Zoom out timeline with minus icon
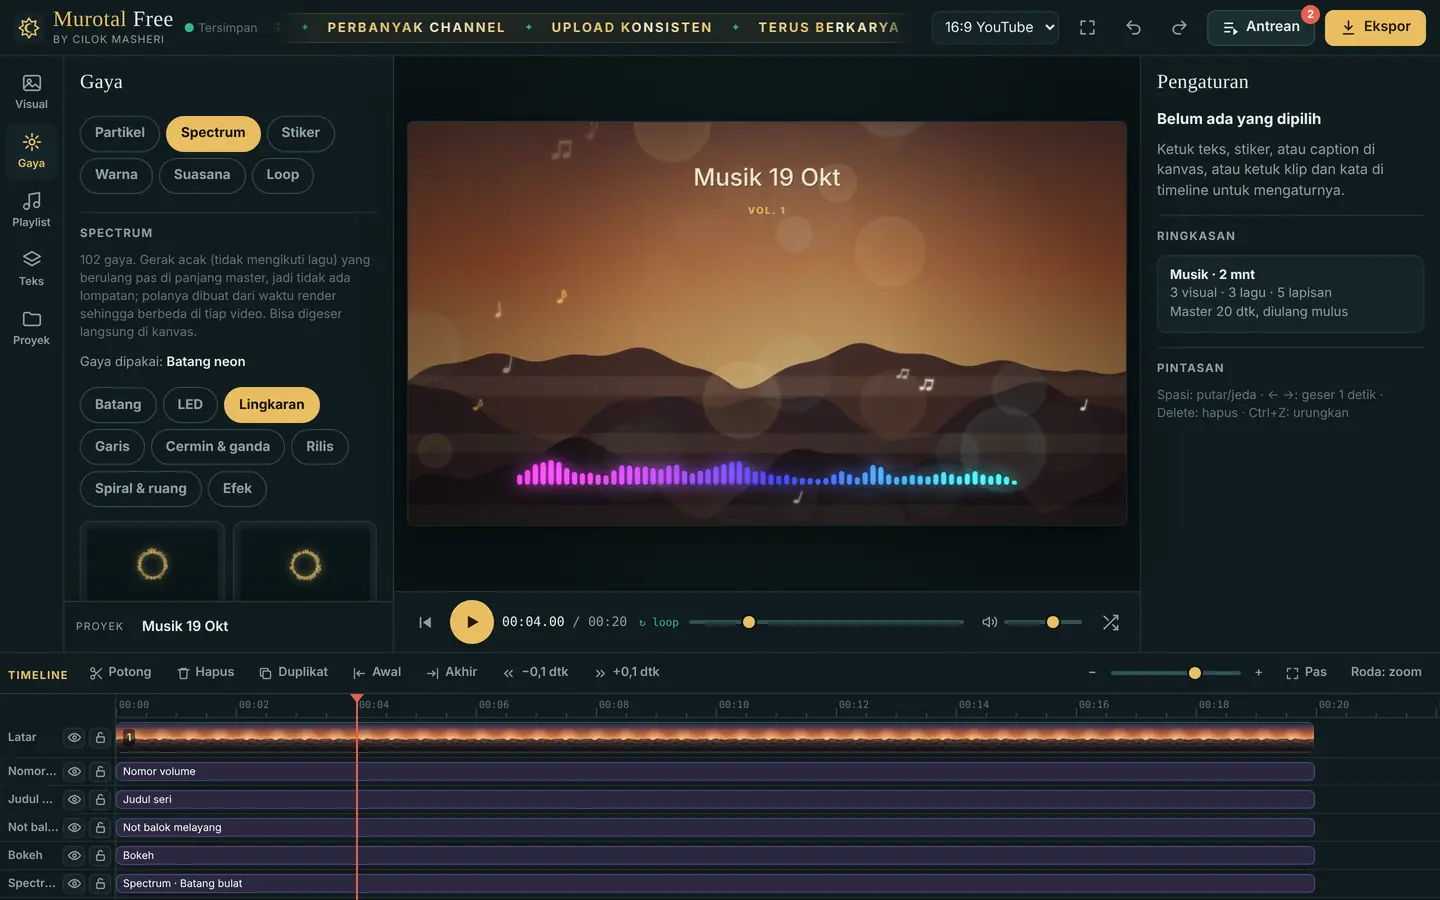The image size is (1440, 900). 1092,673
